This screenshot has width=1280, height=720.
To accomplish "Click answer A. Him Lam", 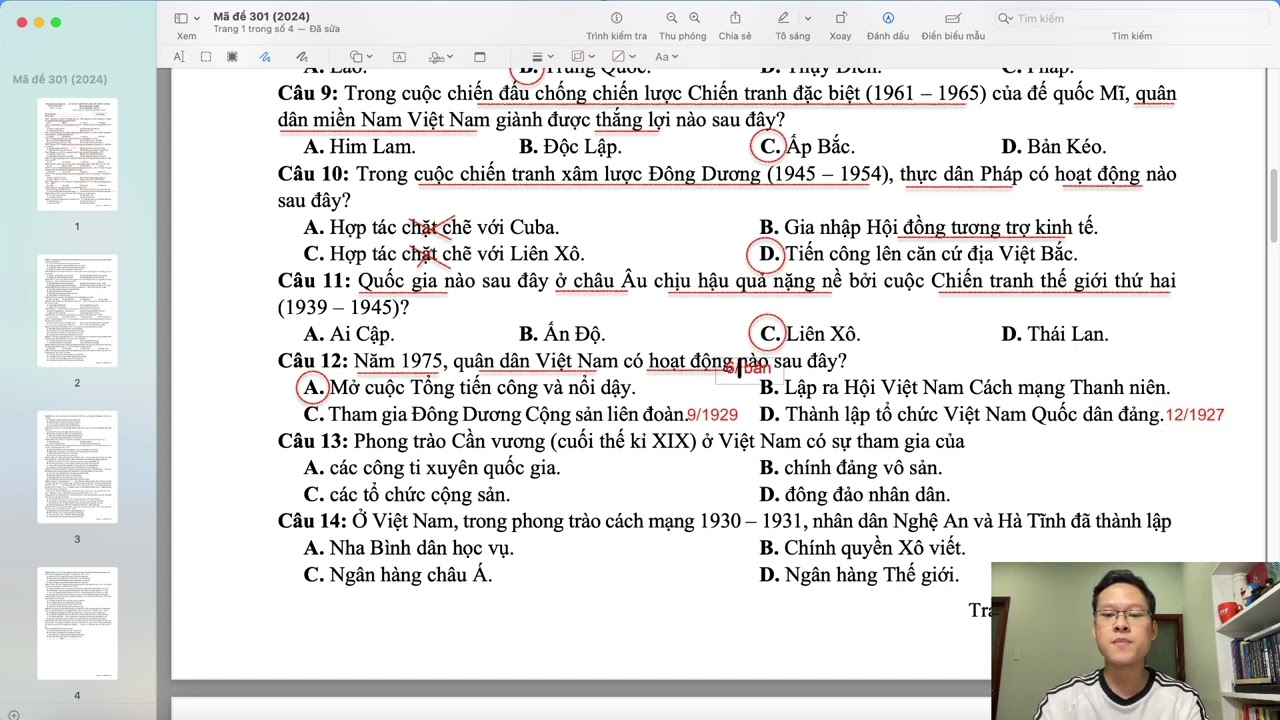I will 360,147.
